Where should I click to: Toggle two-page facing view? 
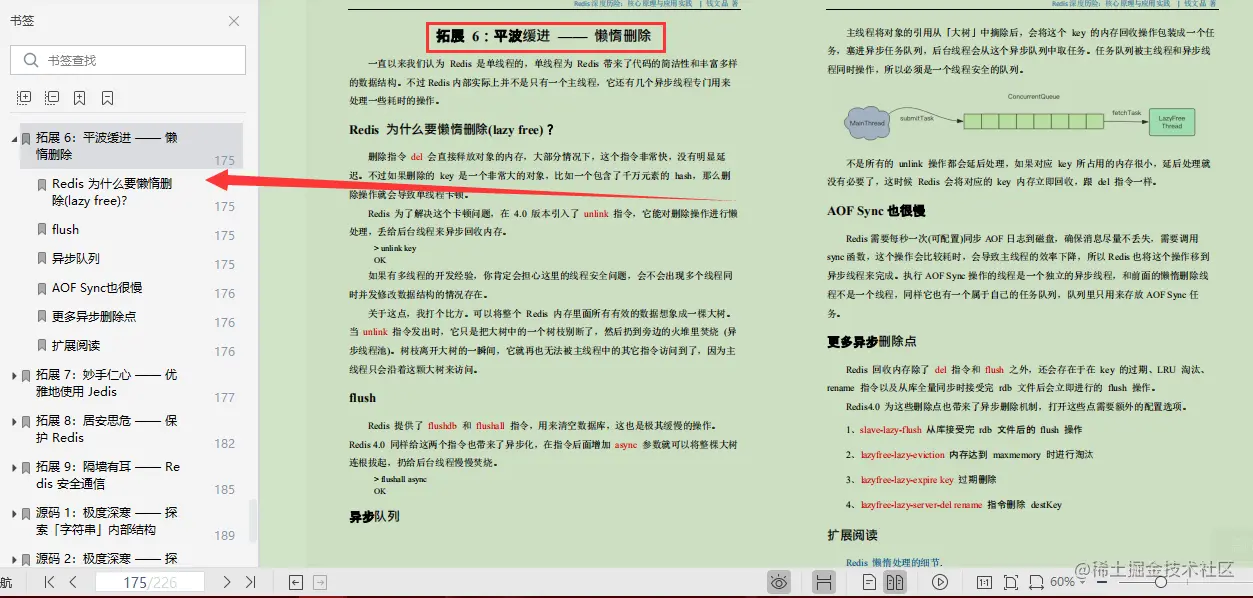point(893,581)
